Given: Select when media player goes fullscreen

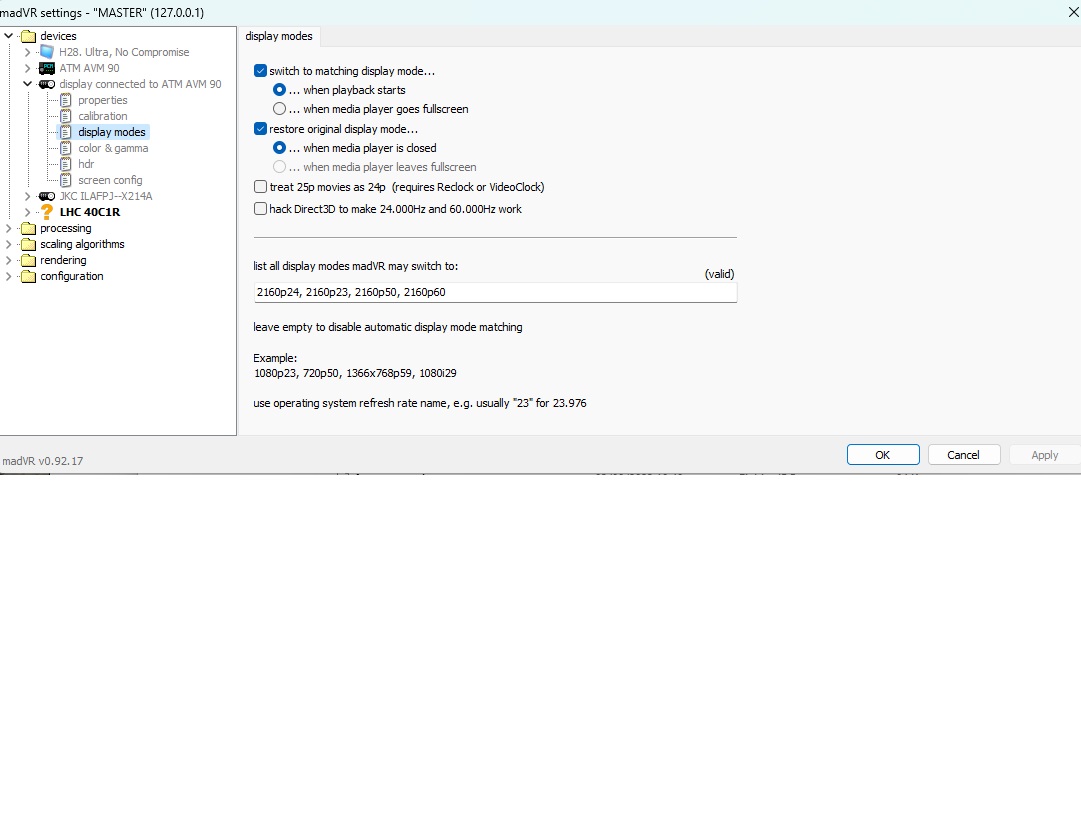Looking at the screenshot, I should (279, 109).
